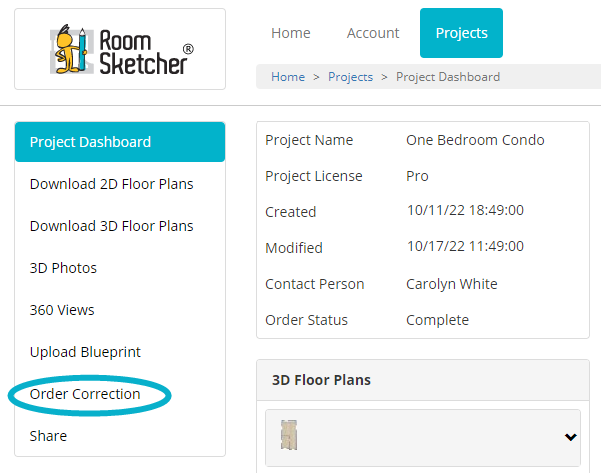
Task: Click the One Bedroom Condo project name
Action: pos(475,140)
